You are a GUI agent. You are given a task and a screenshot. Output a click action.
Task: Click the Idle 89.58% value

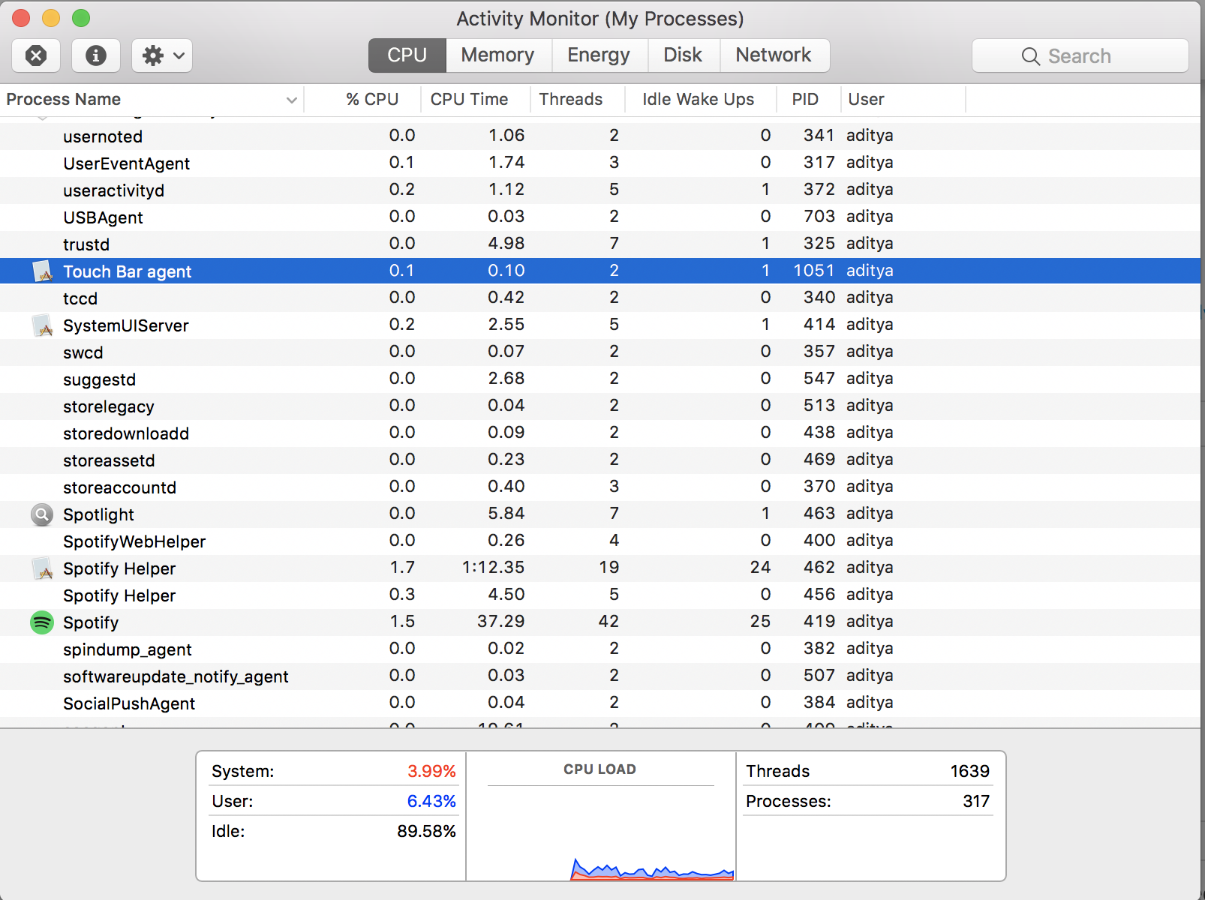tap(427, 831)
